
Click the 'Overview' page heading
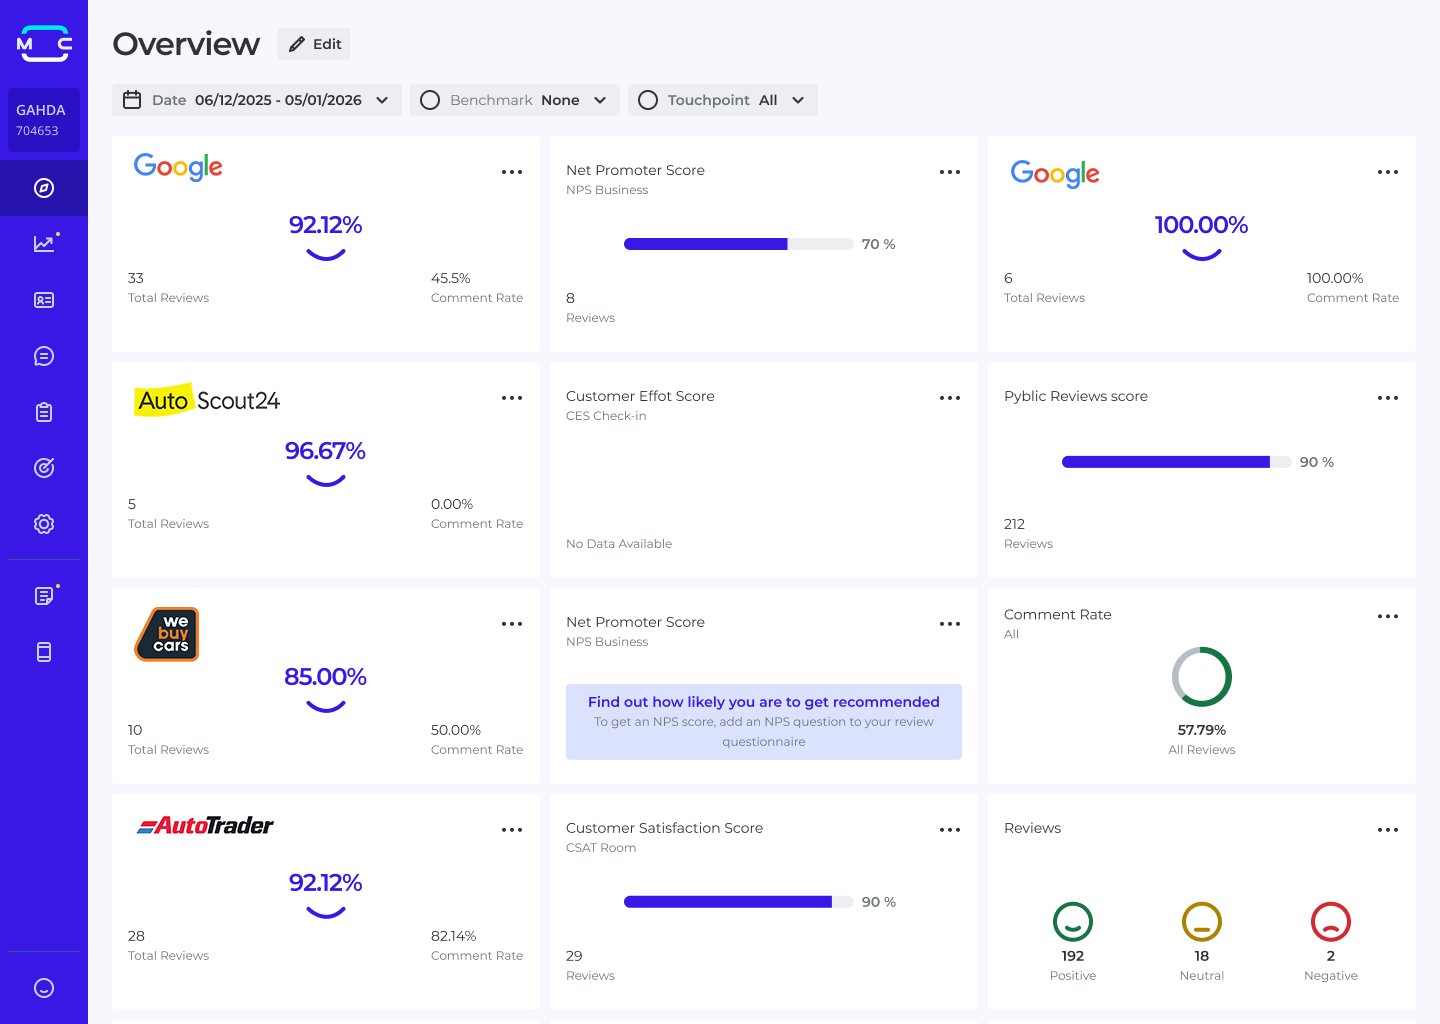pos(186,44)
